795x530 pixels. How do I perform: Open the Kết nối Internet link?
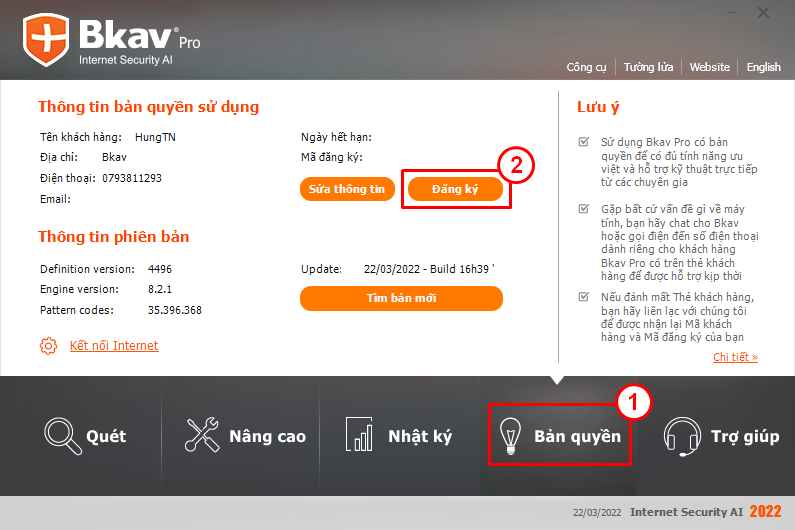(114, 346)
